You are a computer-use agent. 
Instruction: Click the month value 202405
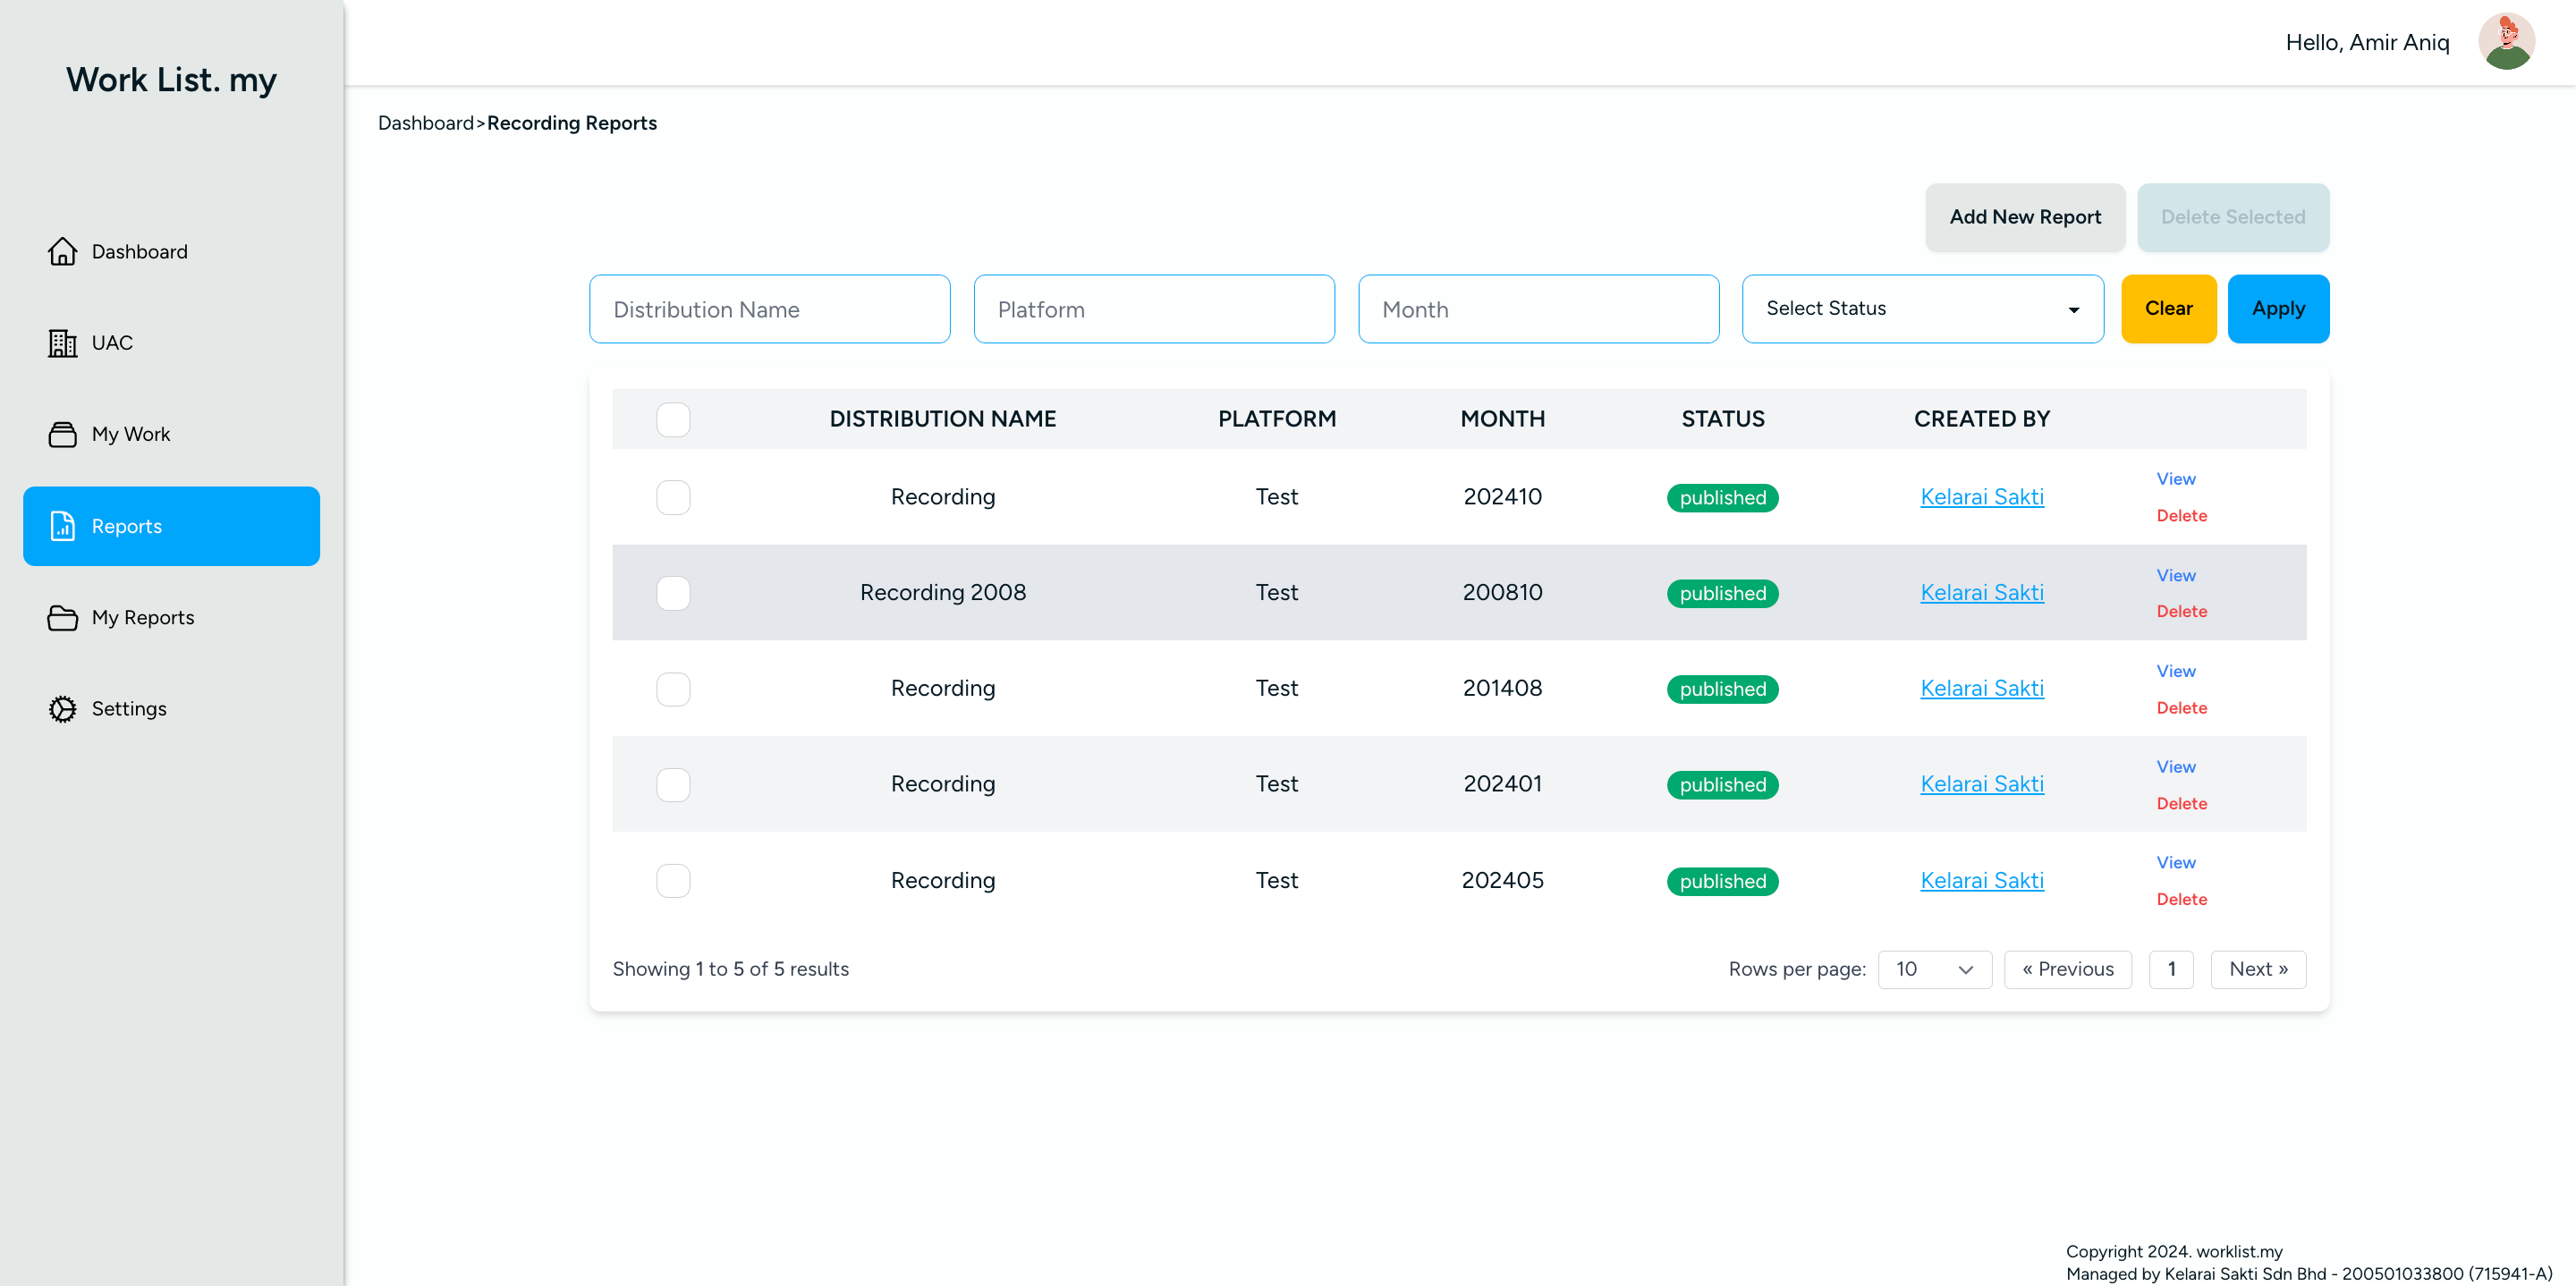[x=1502, y=881]
